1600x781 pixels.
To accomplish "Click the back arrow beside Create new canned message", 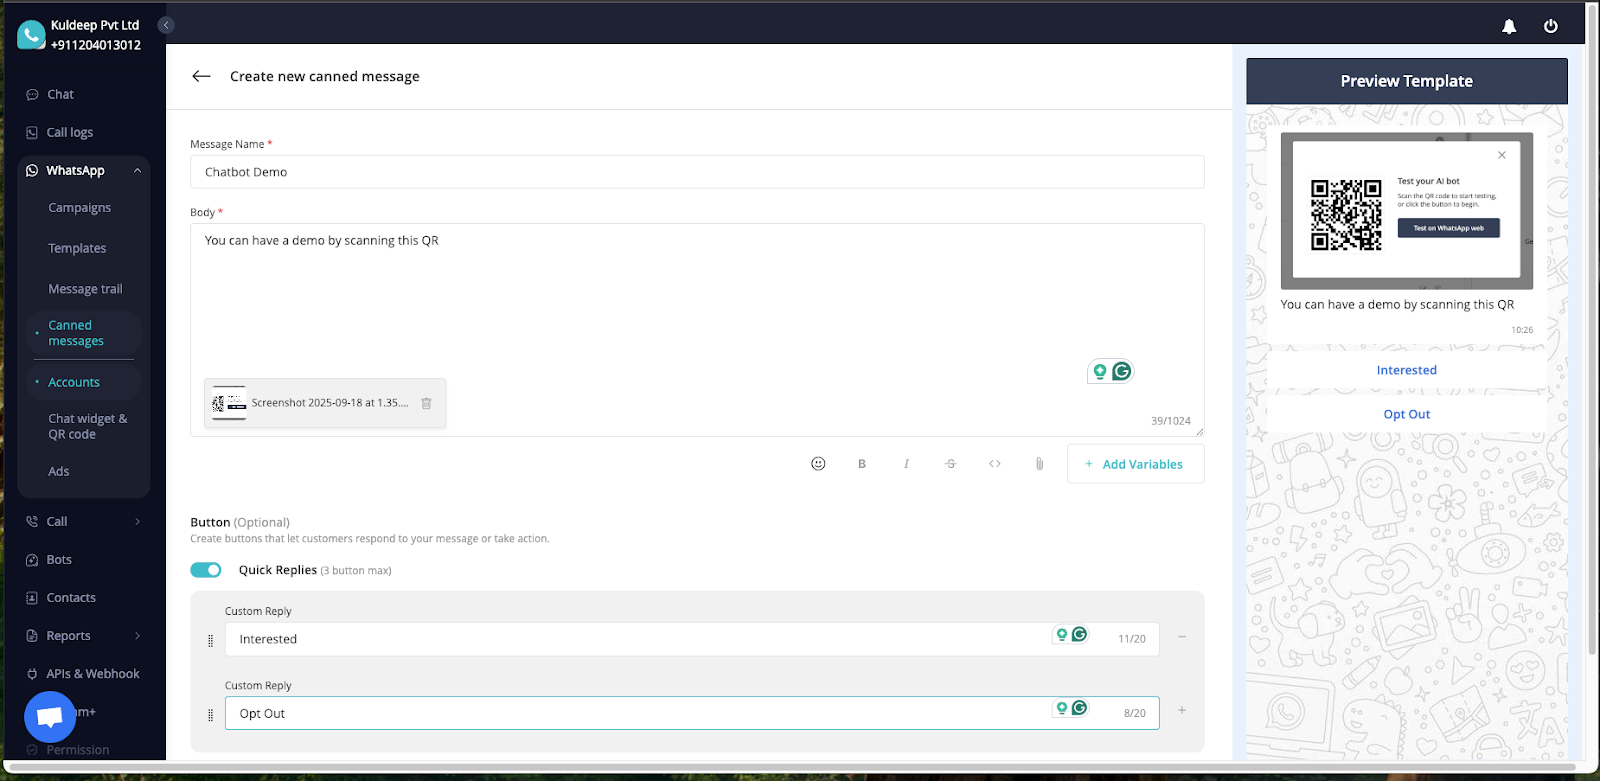I will click(x=201, y=76).
